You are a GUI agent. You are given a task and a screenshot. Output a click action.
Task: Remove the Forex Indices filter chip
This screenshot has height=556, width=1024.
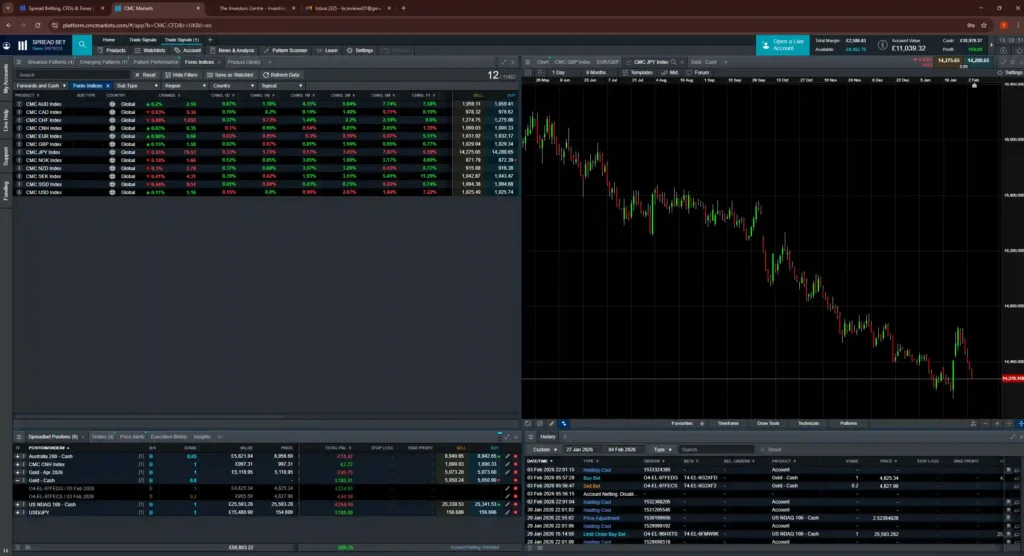(108, 86)
